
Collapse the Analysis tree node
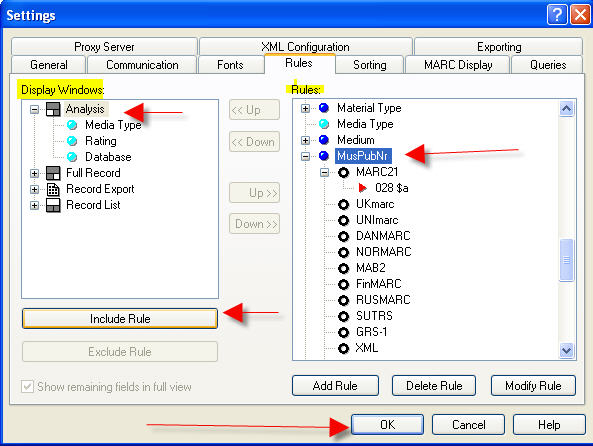[34, 110]
